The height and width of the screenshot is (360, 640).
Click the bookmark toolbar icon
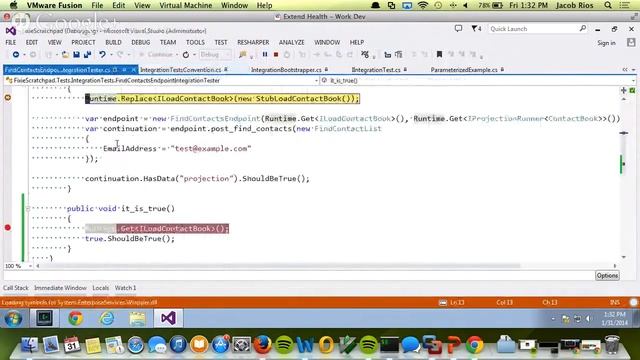click(x=439, y=54)
